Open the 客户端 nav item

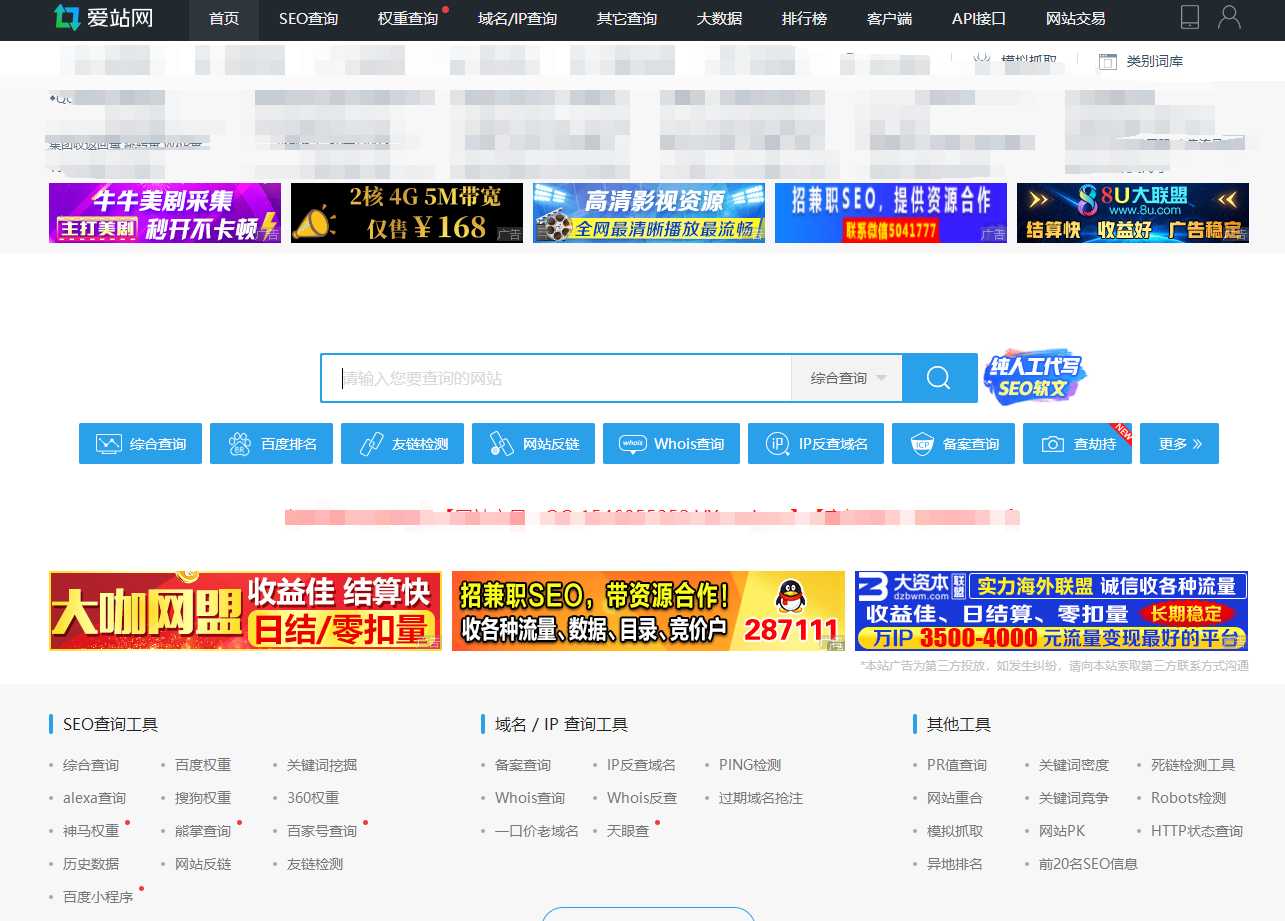889,19
